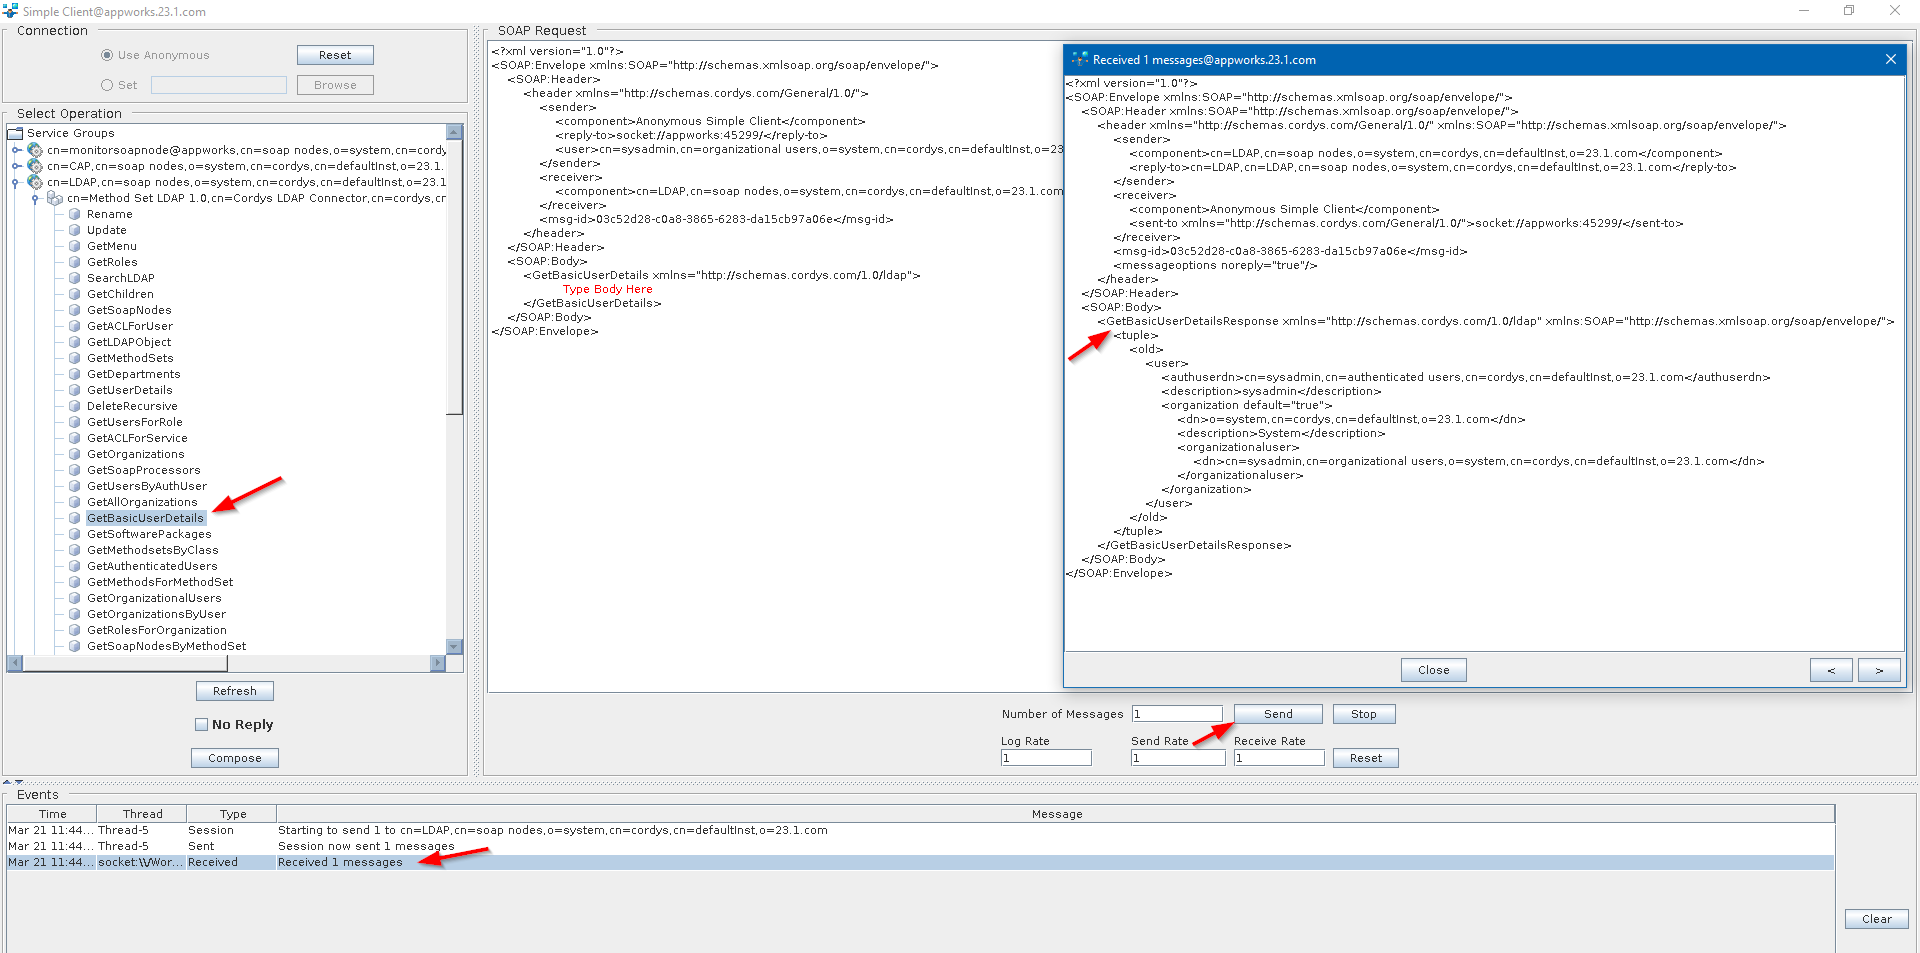The image size is (1920, 953).
Task: Select the Set connection radio button
Action: click(x=107, y=85)
